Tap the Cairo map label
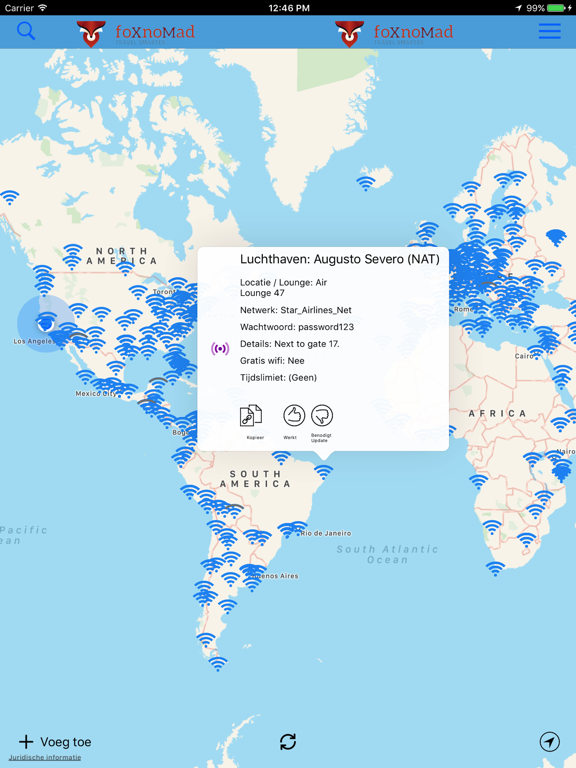The image size is (576, 768). [x=524, y=356]
